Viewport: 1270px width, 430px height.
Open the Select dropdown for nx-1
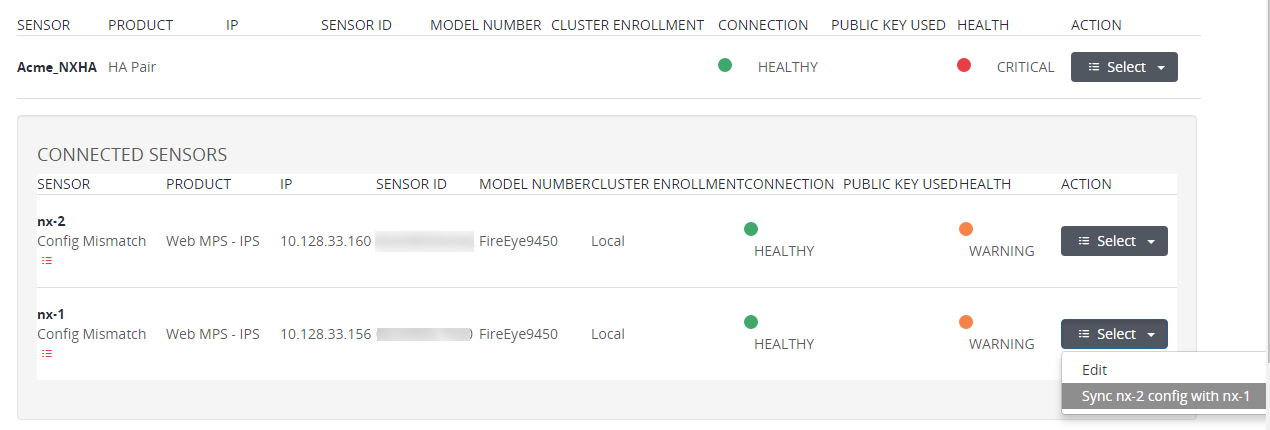[1114, 334]
